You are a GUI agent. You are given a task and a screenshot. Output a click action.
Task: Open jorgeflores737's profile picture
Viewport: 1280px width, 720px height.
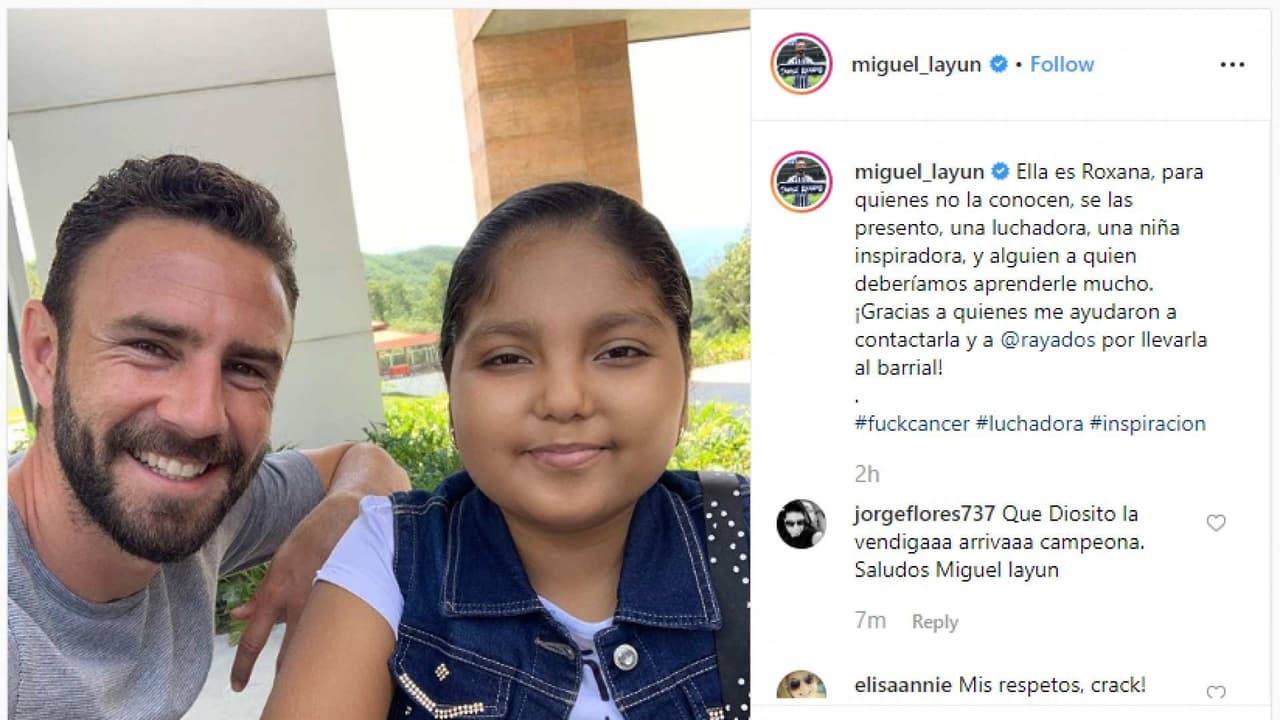[x=801, y=524]
